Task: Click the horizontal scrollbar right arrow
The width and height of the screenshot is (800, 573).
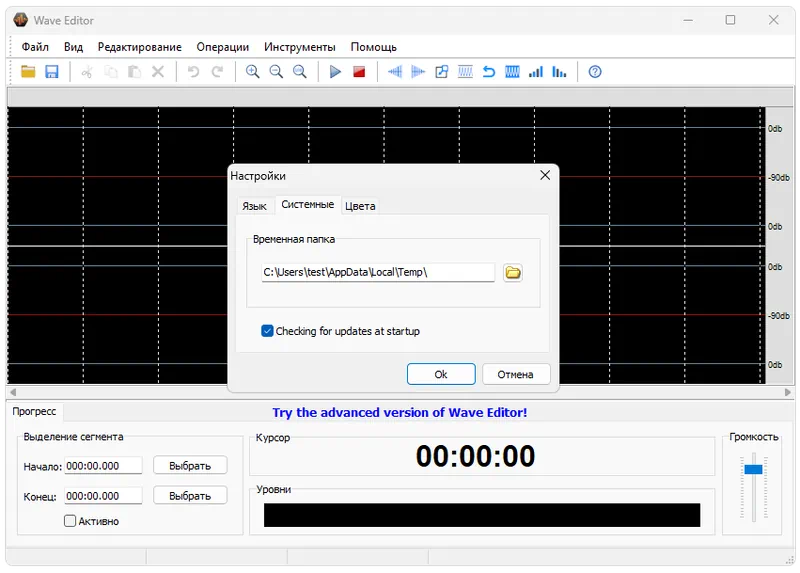Action: [788, 392]
